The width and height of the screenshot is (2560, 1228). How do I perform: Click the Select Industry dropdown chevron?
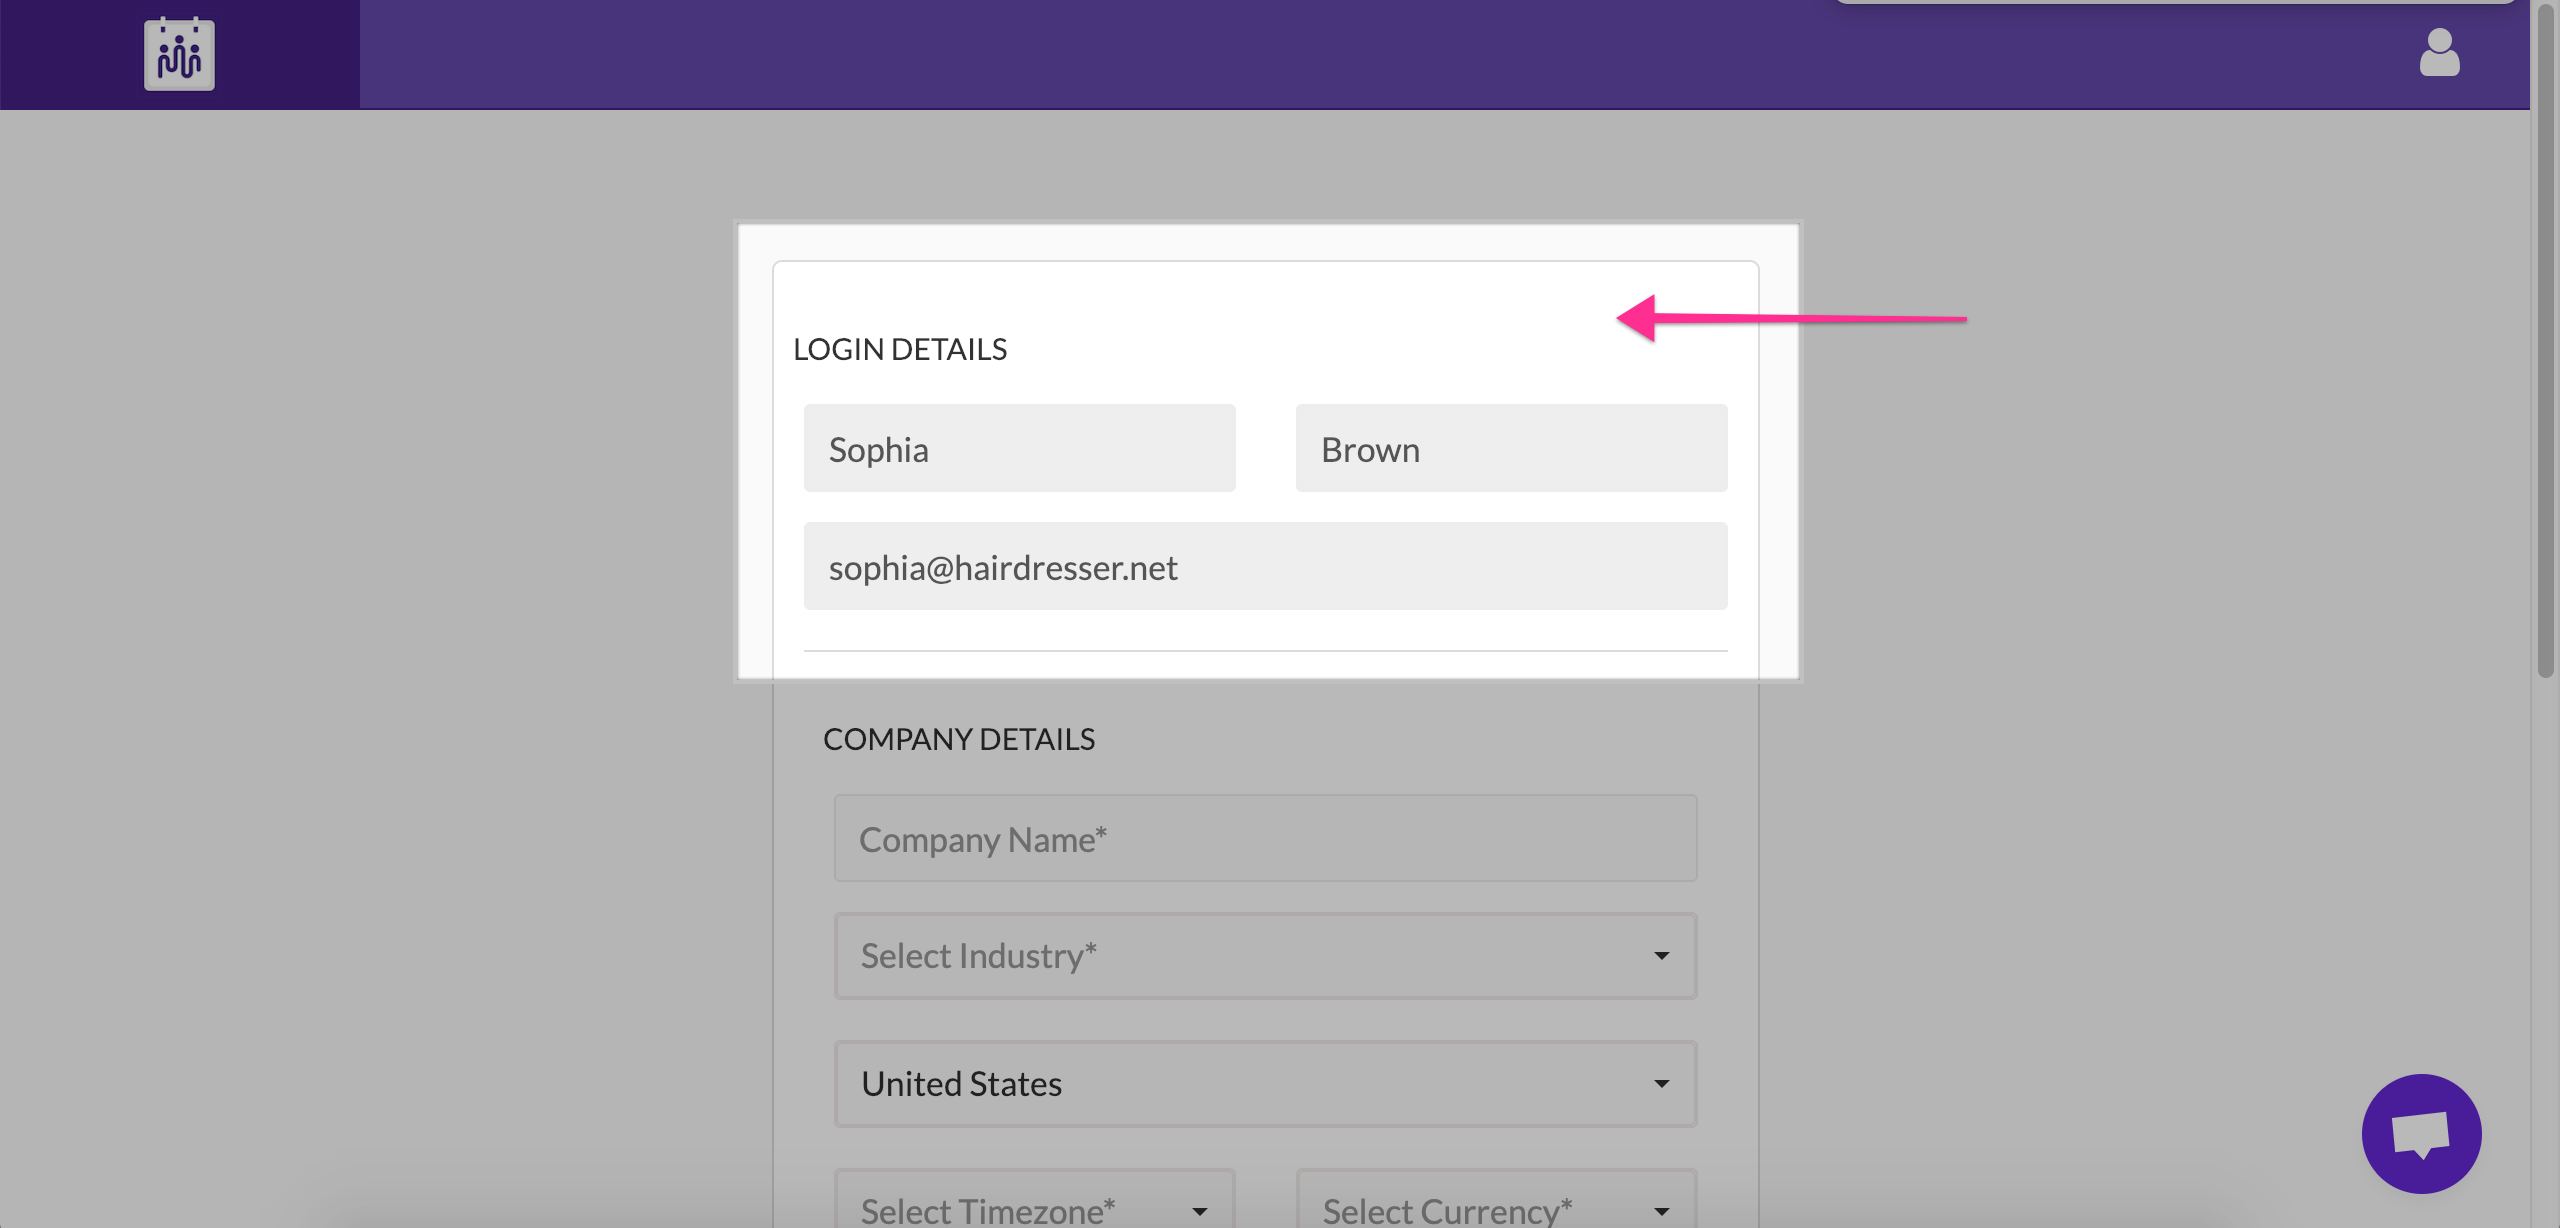point(1660,956)
